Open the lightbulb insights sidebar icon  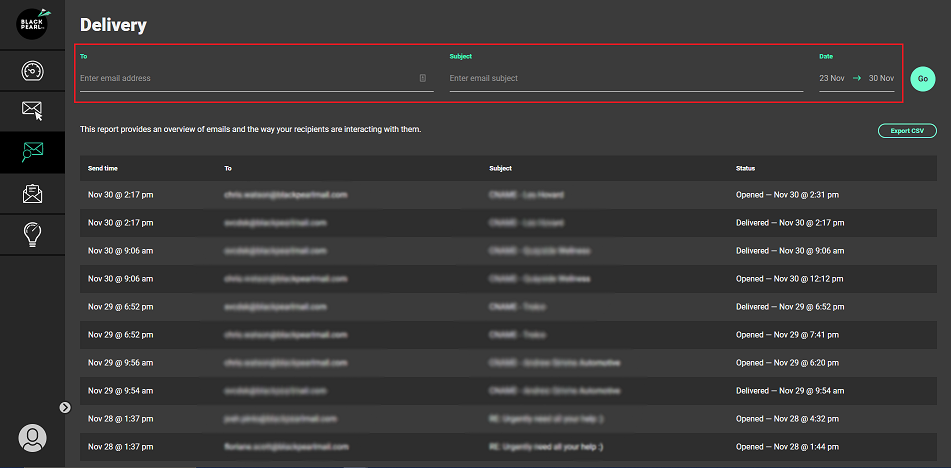coord(32,235)
